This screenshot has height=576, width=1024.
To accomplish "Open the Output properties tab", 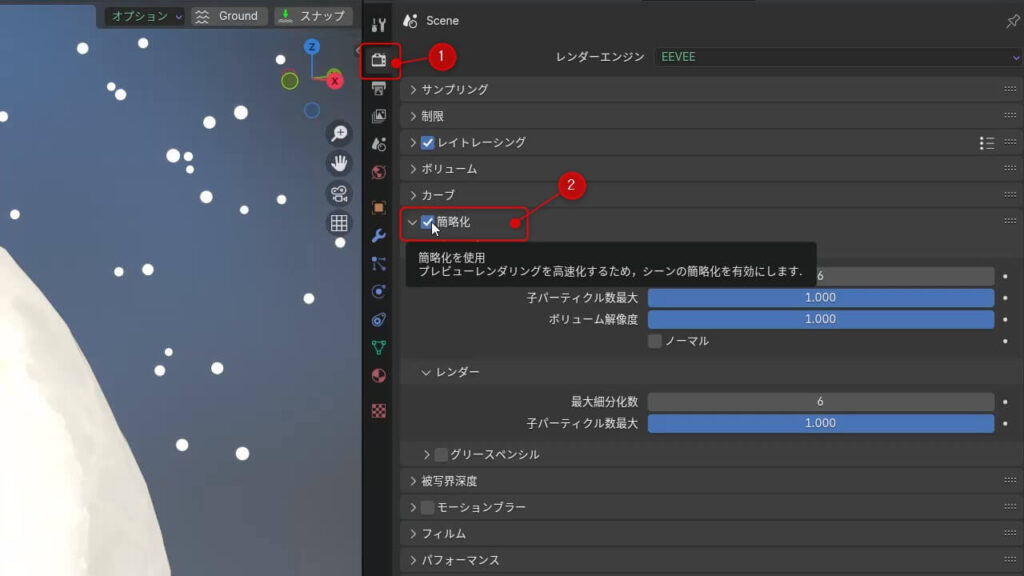I will point(379,88).
